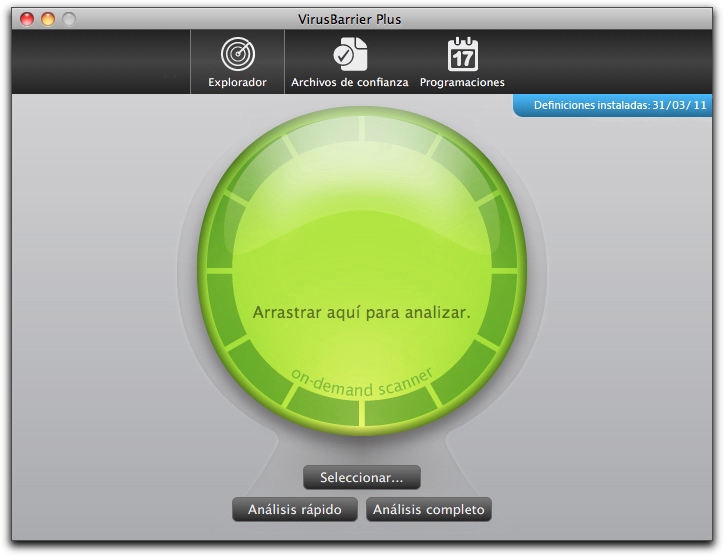Viewport: 724px width, 556px height.
Task: Click the green on-demand scanner drop zone
Action: pyautogui.click(x=362, y=272)
